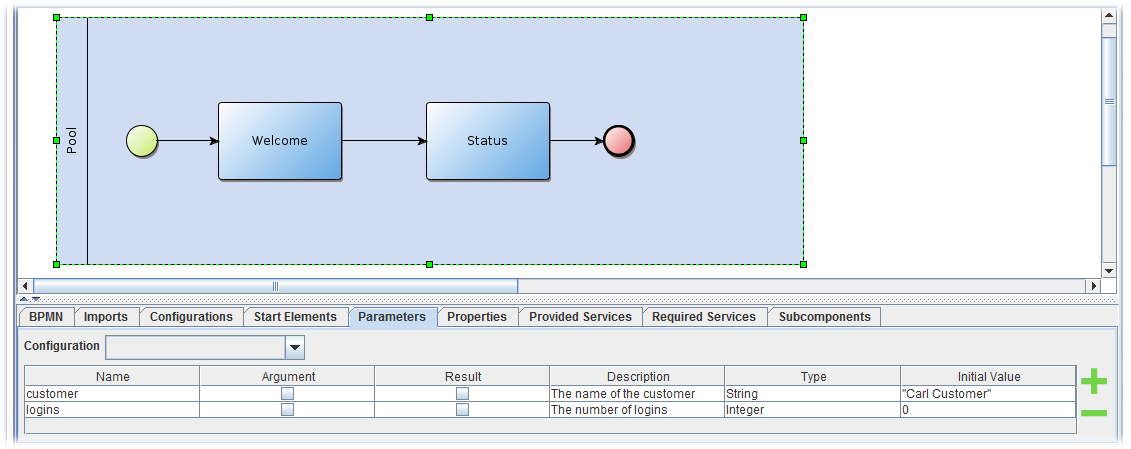
Task: Select the Welcome task node
Action: coord(280,141)
